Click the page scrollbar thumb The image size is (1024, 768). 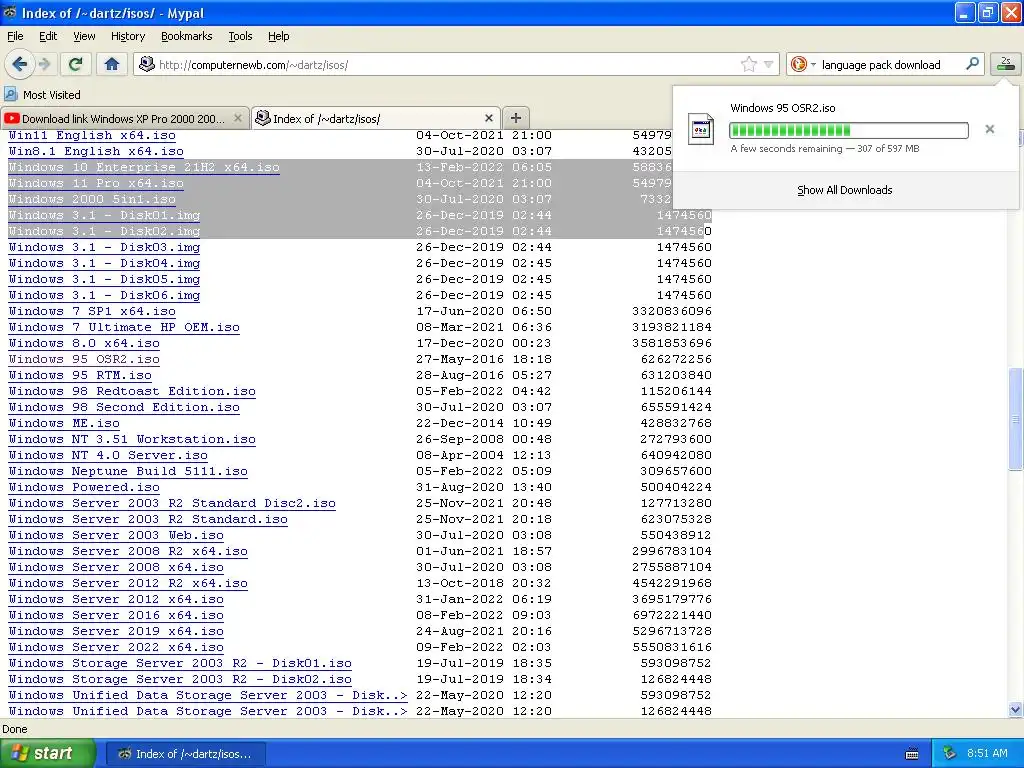click(x=1015, y=419)
